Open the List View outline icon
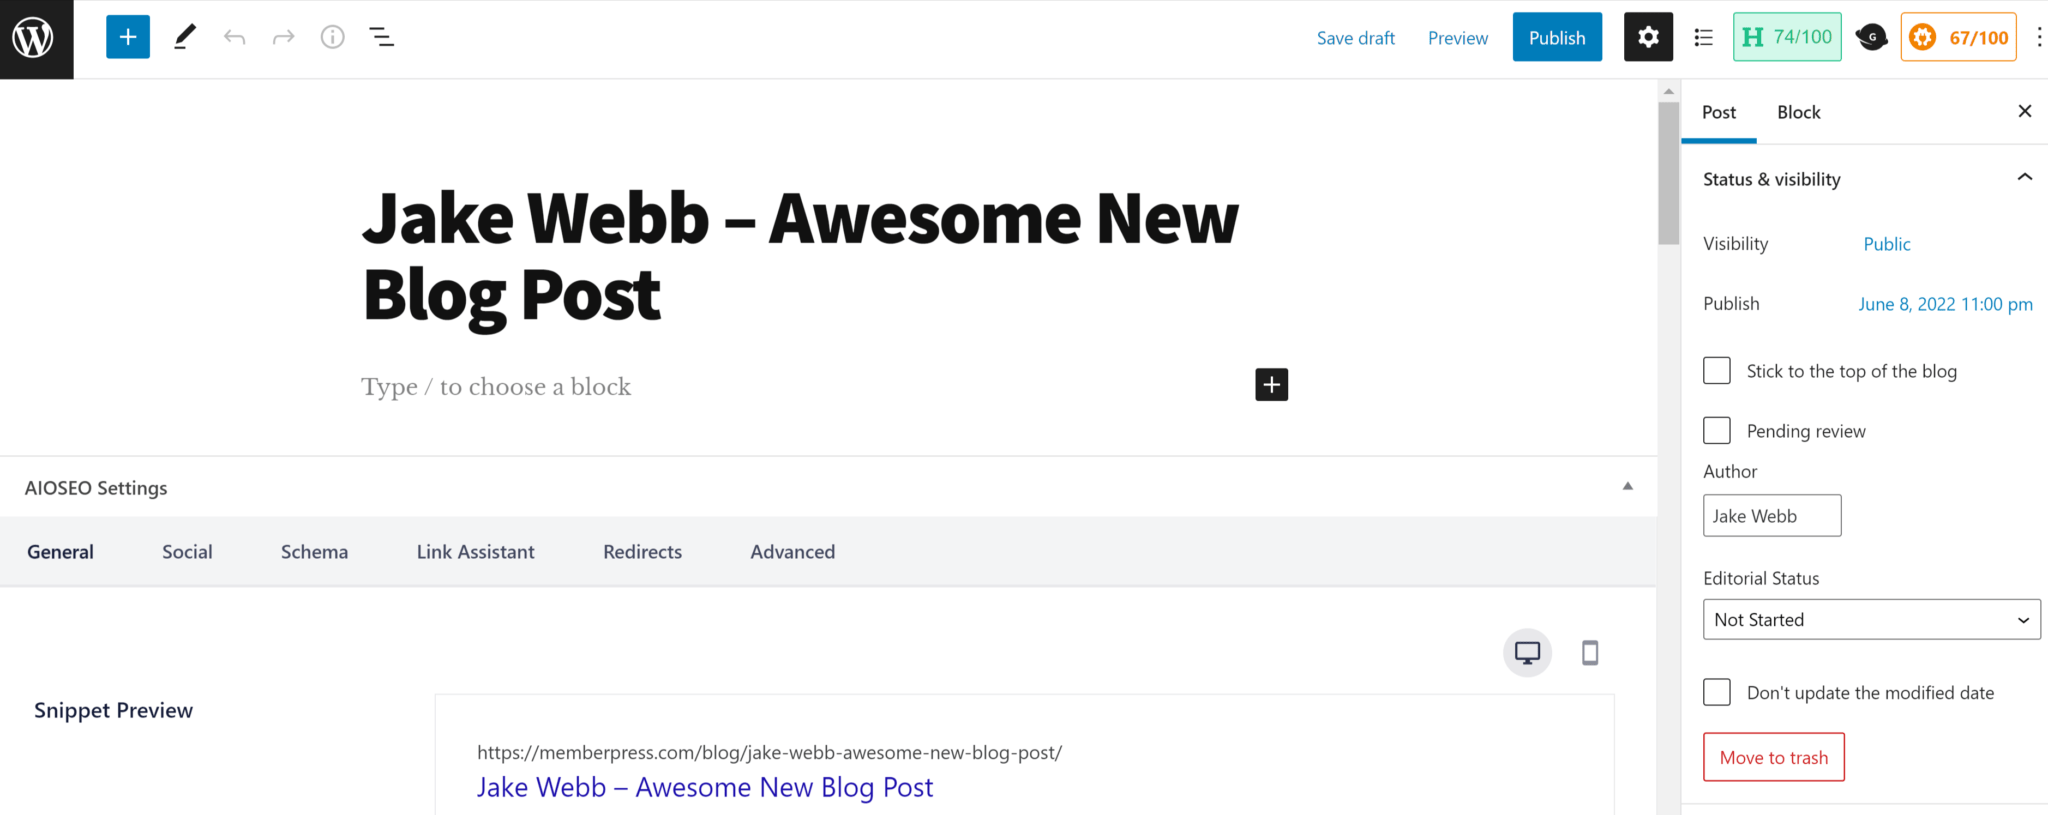The width and height of the screenshot is (2048, 815). coord(381,37)
